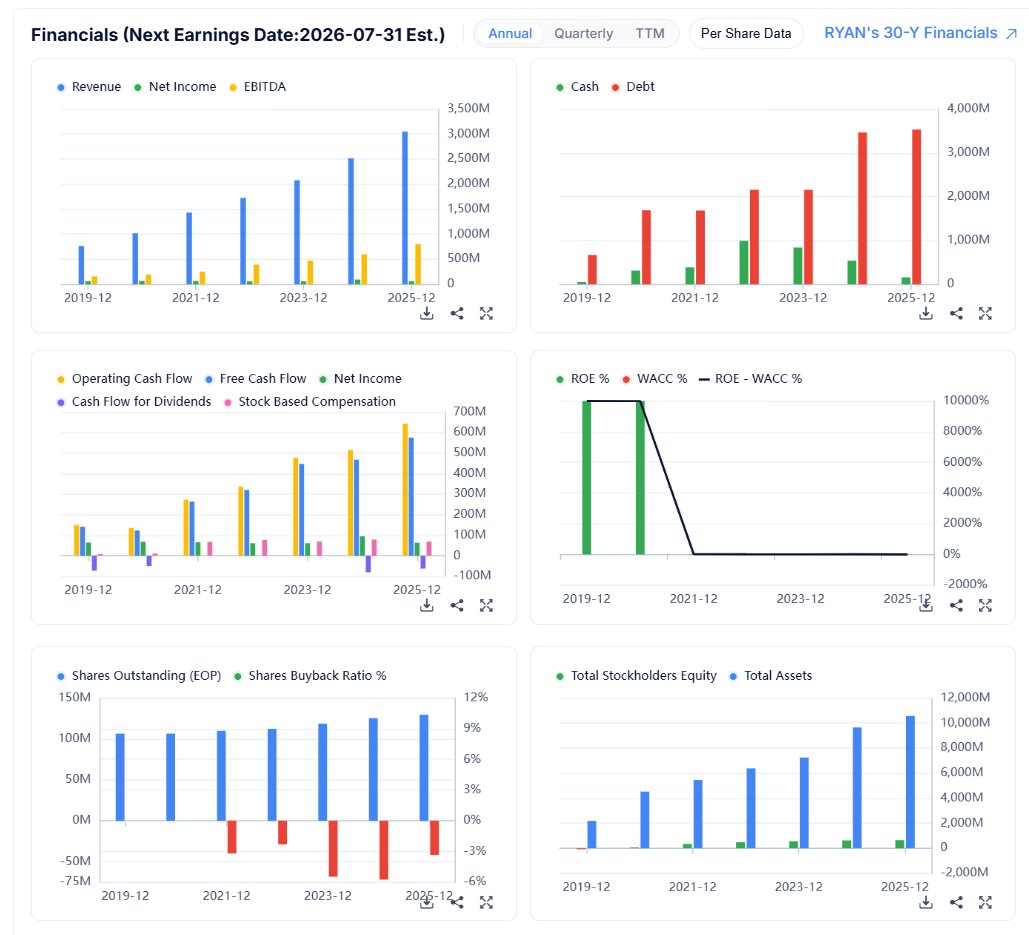The height and width of the screenshot is (935, 1029).
Task: Share the Shares Outstanding chart
Action: pyautogui.click(x=457, y=903)
